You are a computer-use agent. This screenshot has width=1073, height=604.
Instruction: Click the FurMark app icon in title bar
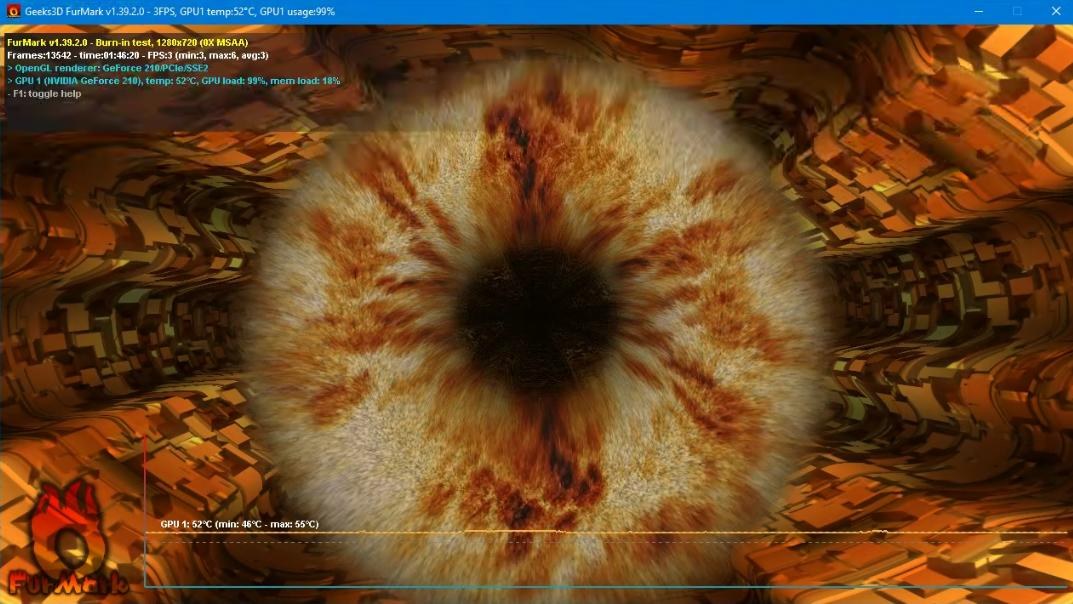[x=13, y=11]
